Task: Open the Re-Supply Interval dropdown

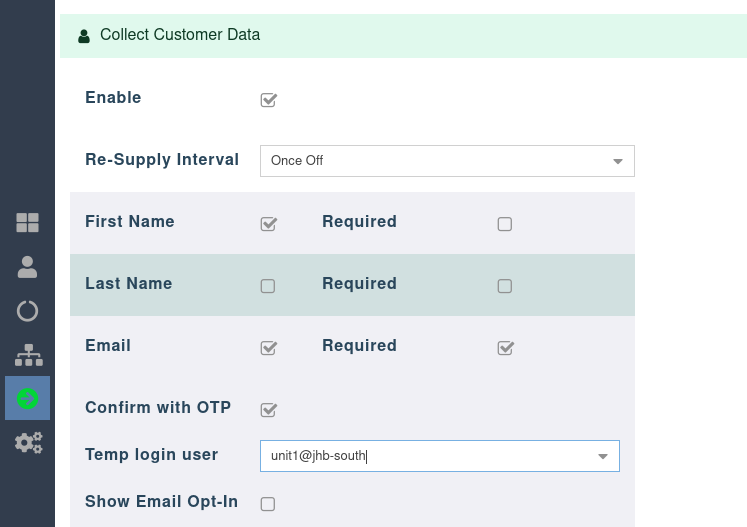Action: pyautogui.click(x=446, y=161)
